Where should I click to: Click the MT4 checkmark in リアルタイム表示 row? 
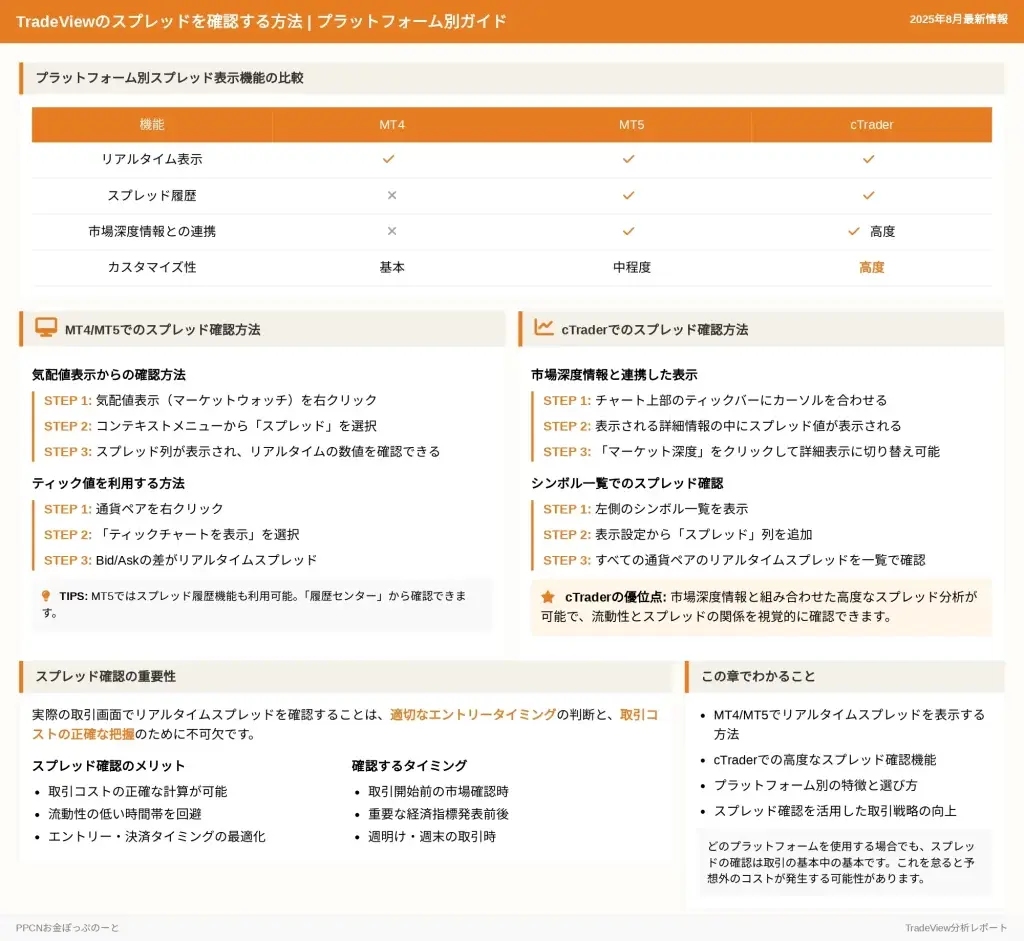point(389,159)
